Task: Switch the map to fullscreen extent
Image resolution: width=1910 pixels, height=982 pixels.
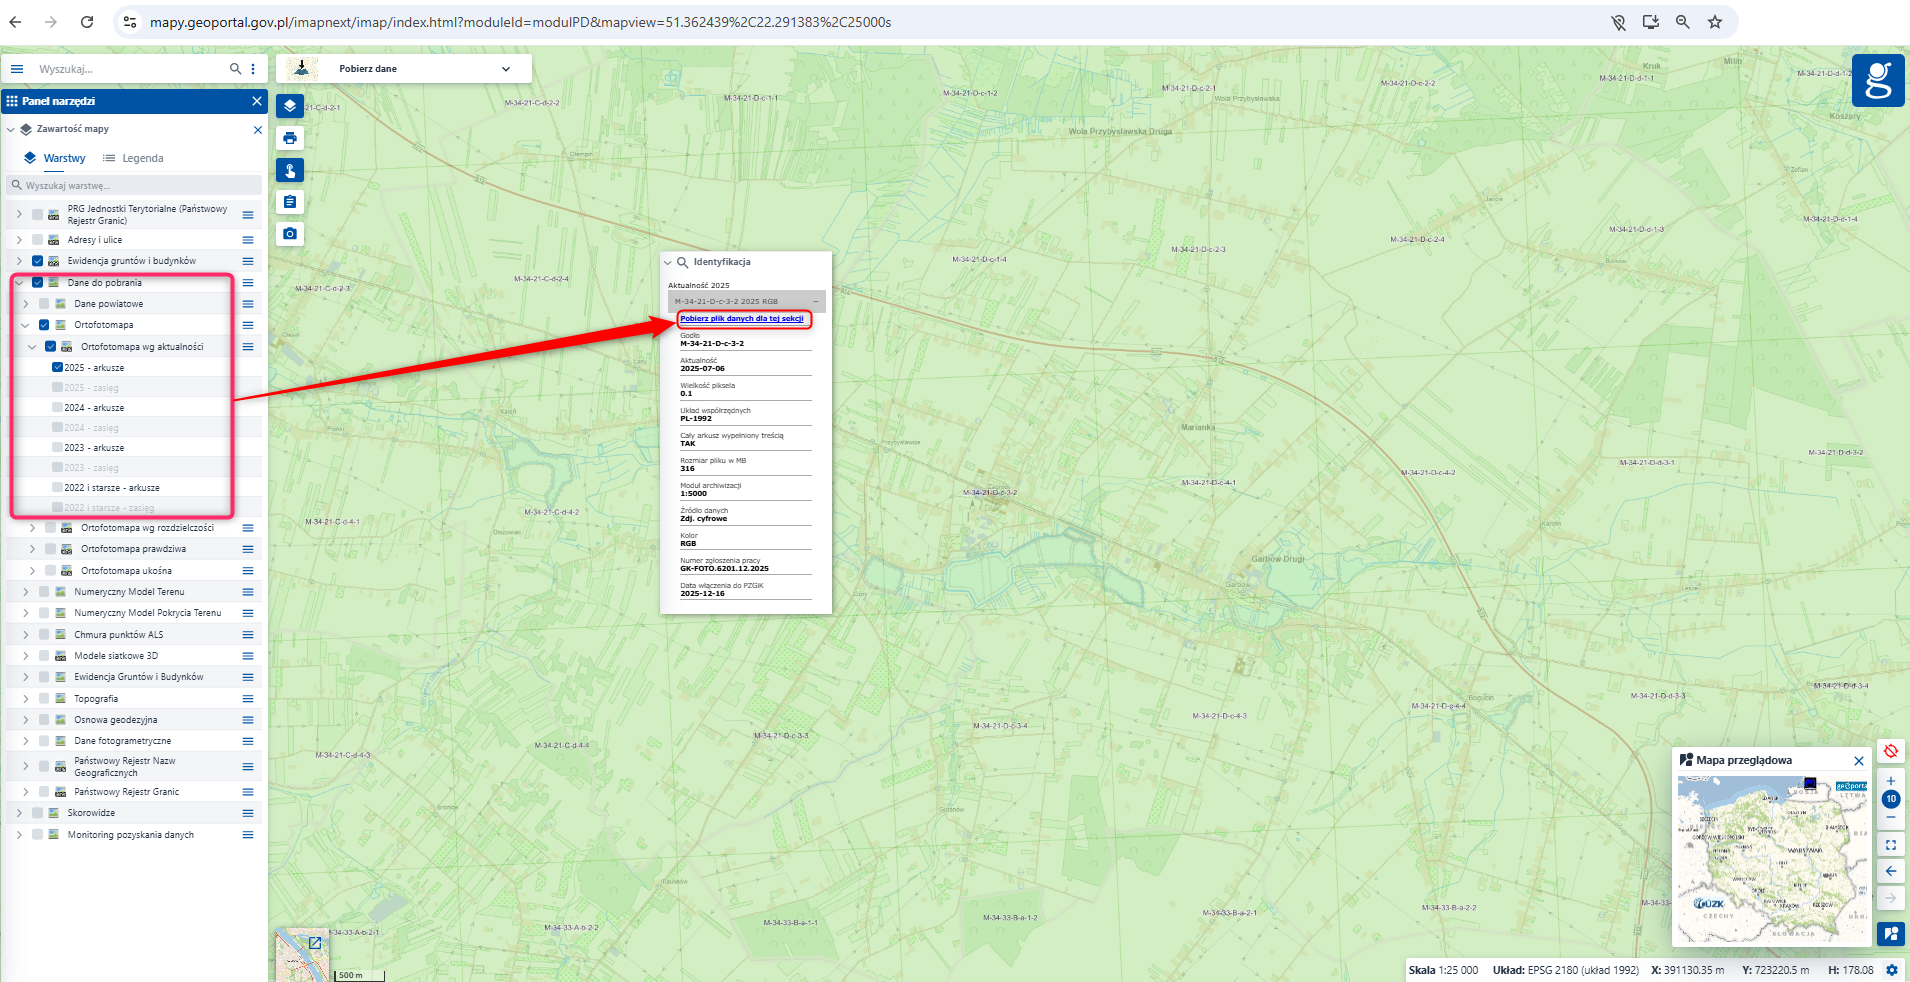Action: point(1890,845)
